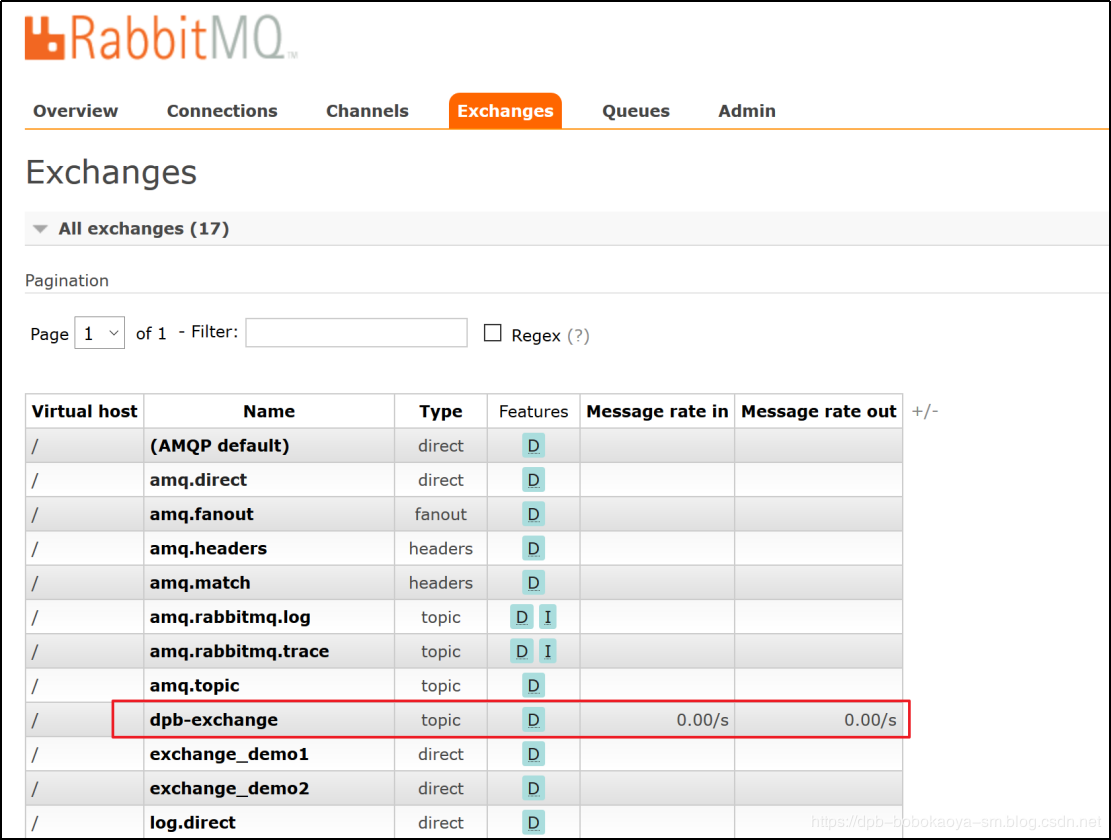Viewport: 1111px width, 840px height.
Task: Click the direct type of exchange_demo1
Action: click(x=441, y=754)
